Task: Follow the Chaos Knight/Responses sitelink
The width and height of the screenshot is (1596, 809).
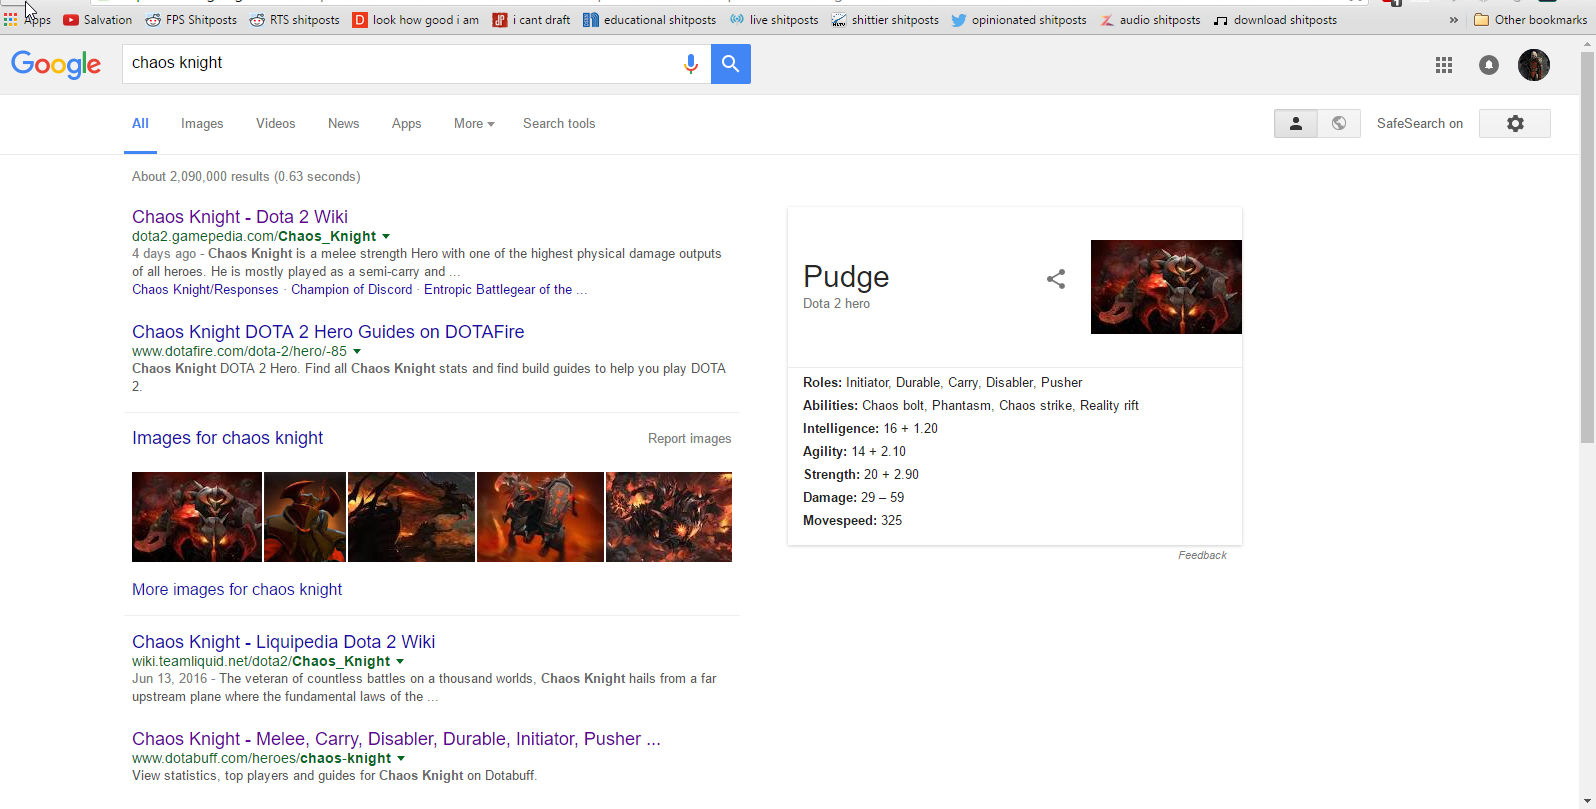Action: 205,290
